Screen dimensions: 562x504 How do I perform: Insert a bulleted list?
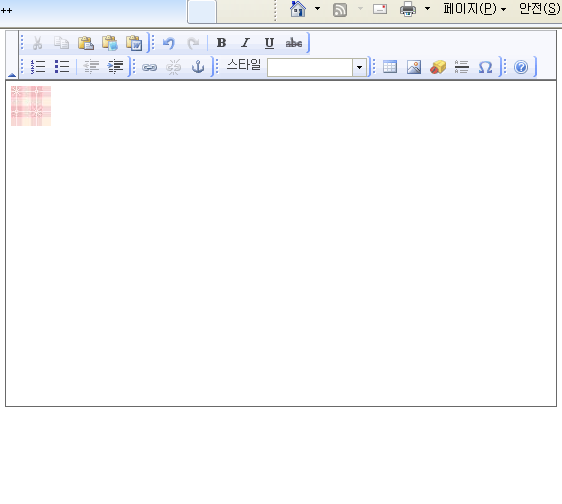click(62, 67)
